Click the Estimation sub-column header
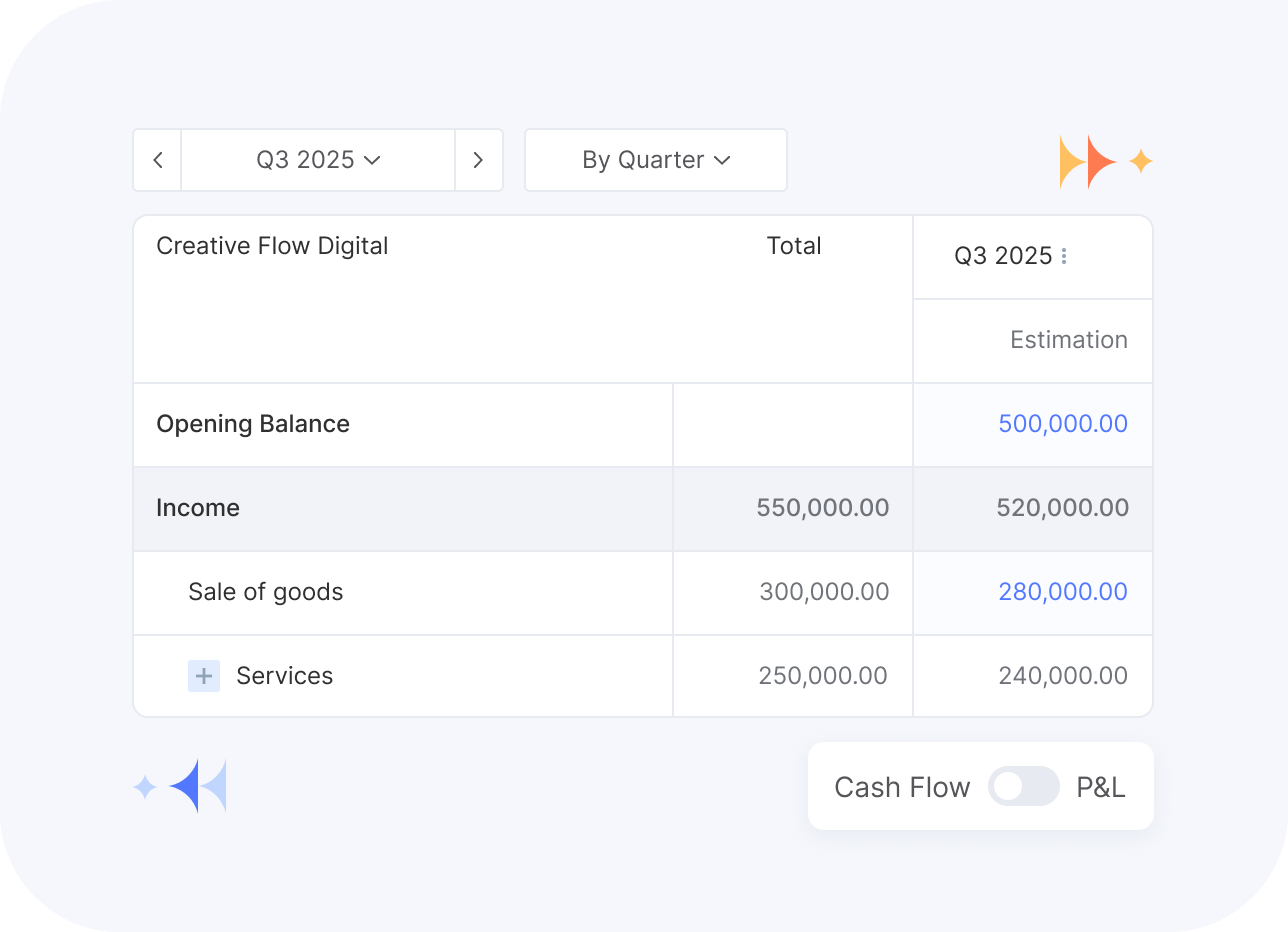 pyautogui.click(x=1068, y=340)
